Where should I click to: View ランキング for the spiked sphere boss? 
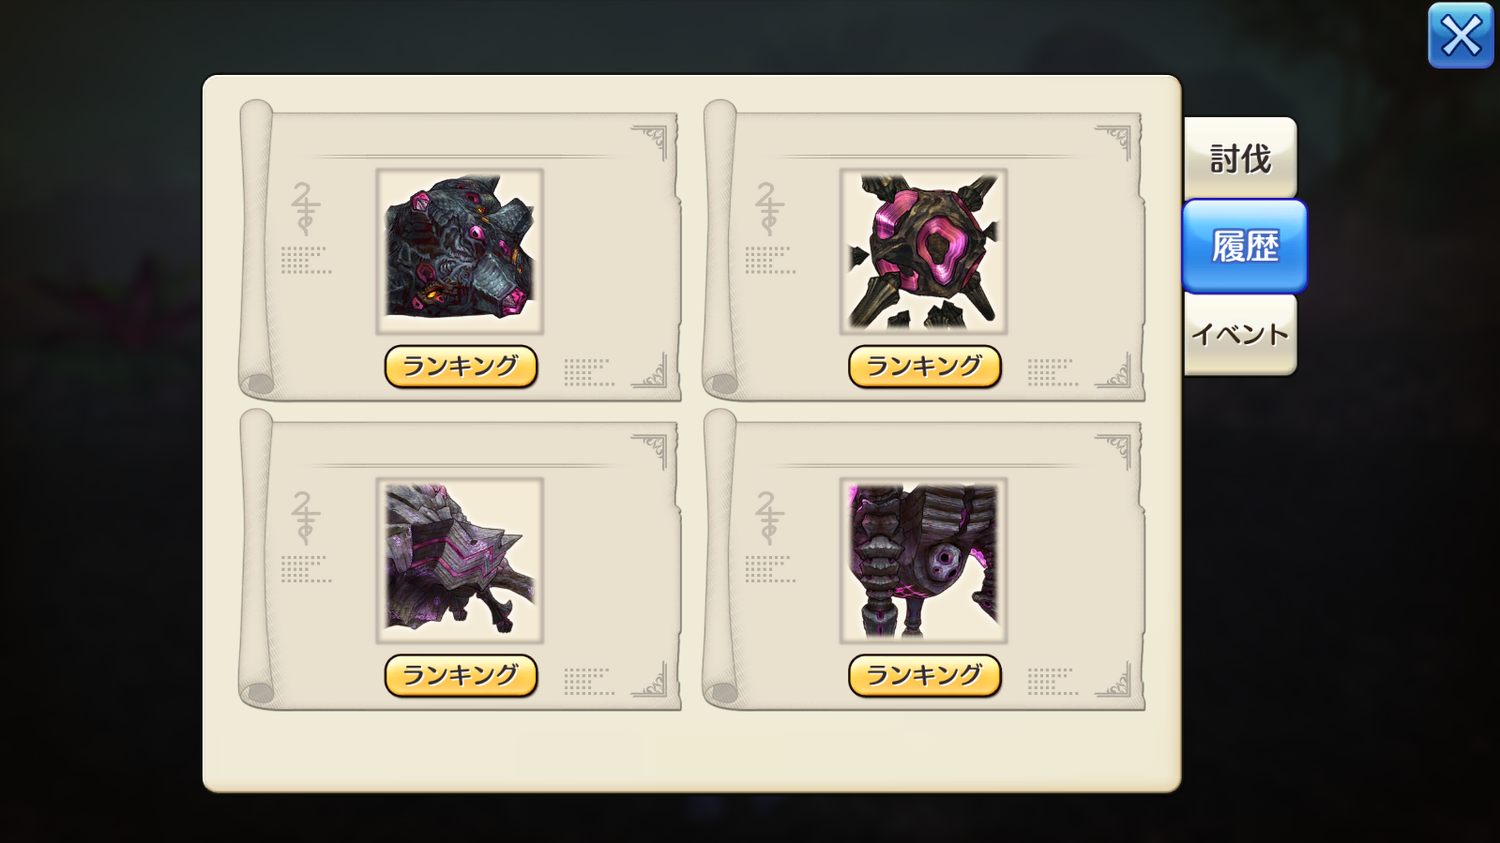(x=925, y=367)
